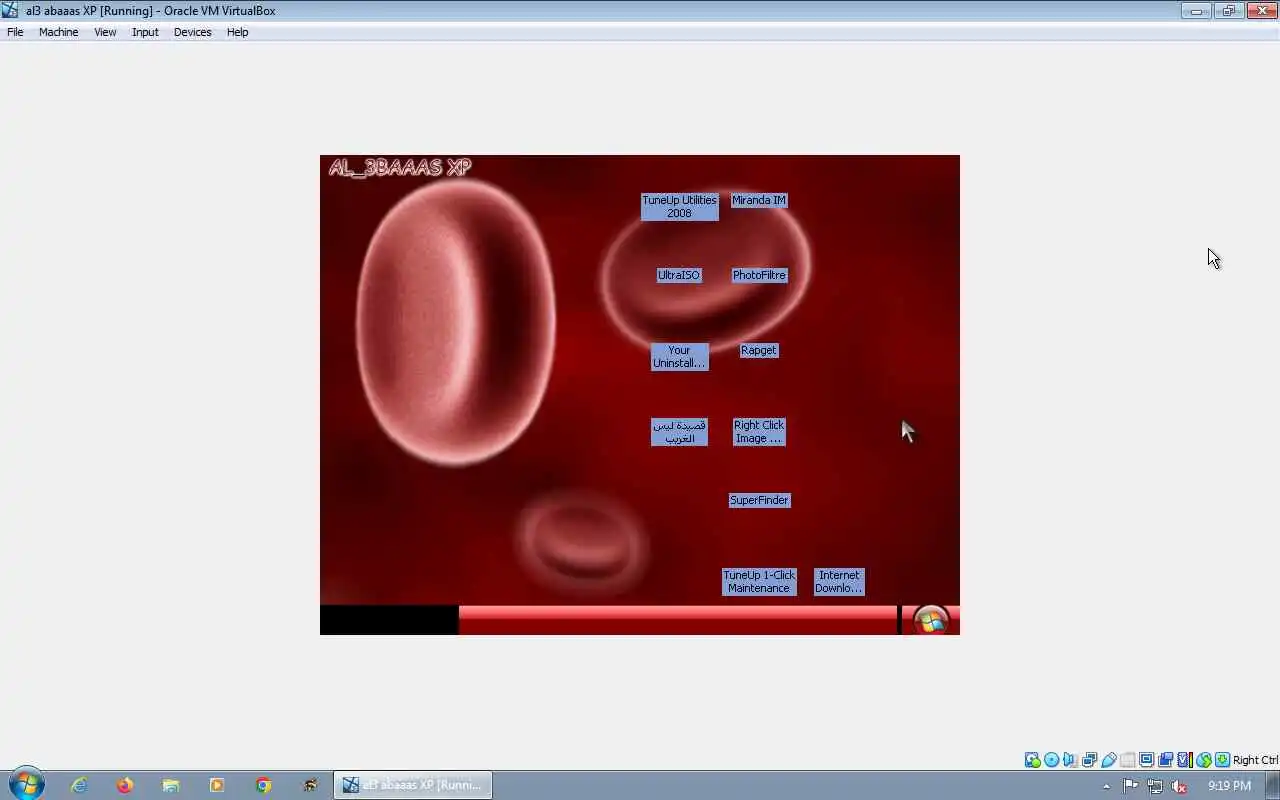Click the 9:19 PM clock
1280x800 pixels.
(x=1229, y=786)
